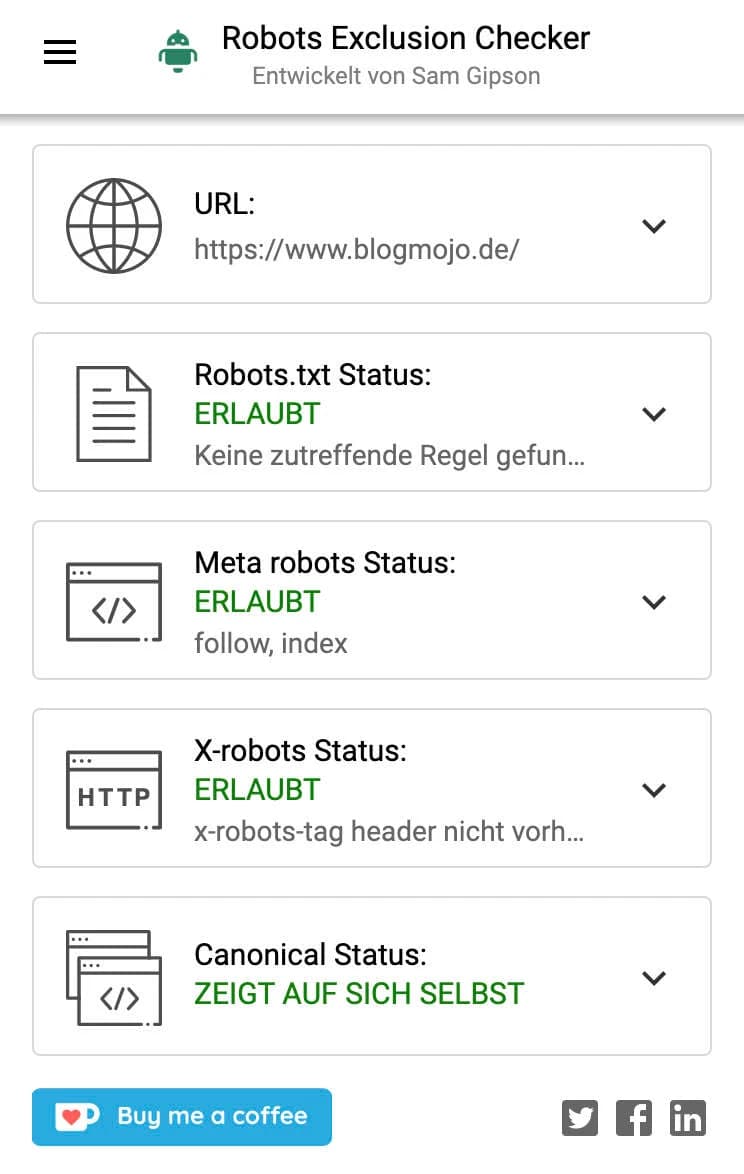This screenshot has height=1174, width=744.
Task: Open the hamburger menu
Action: (60, 52)
